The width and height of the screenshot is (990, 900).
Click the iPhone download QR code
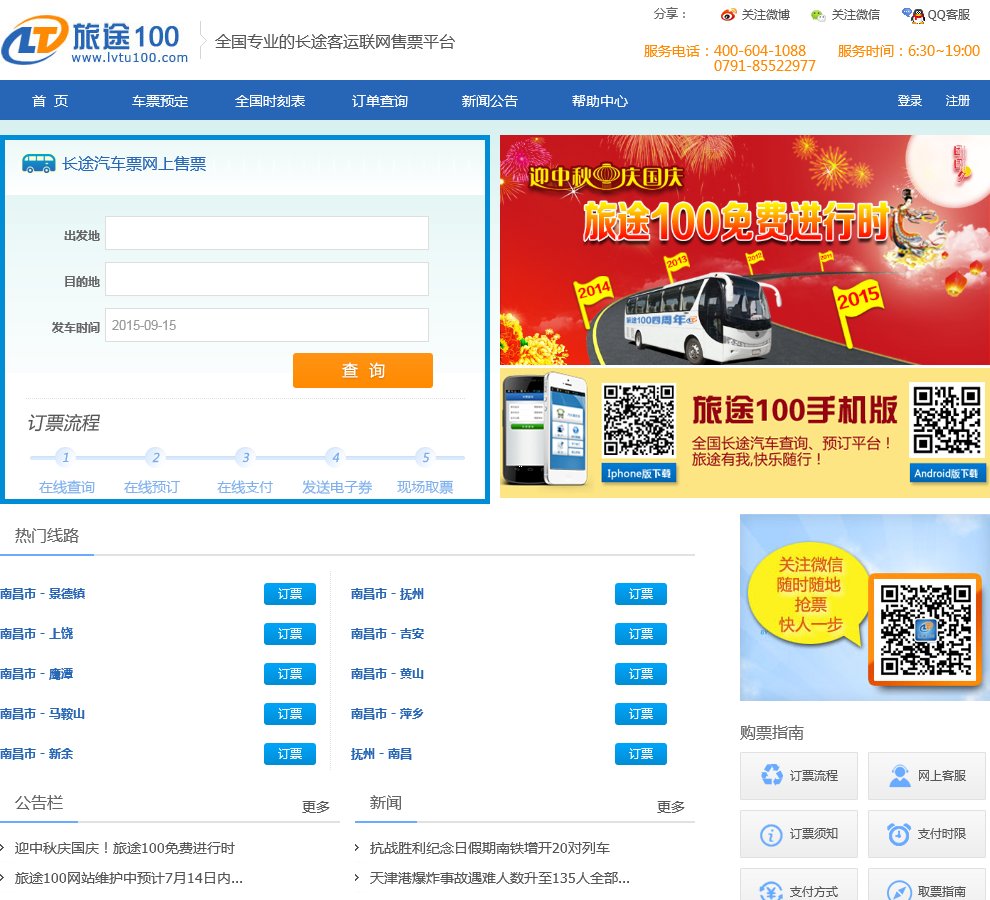(x=638, y=420)
